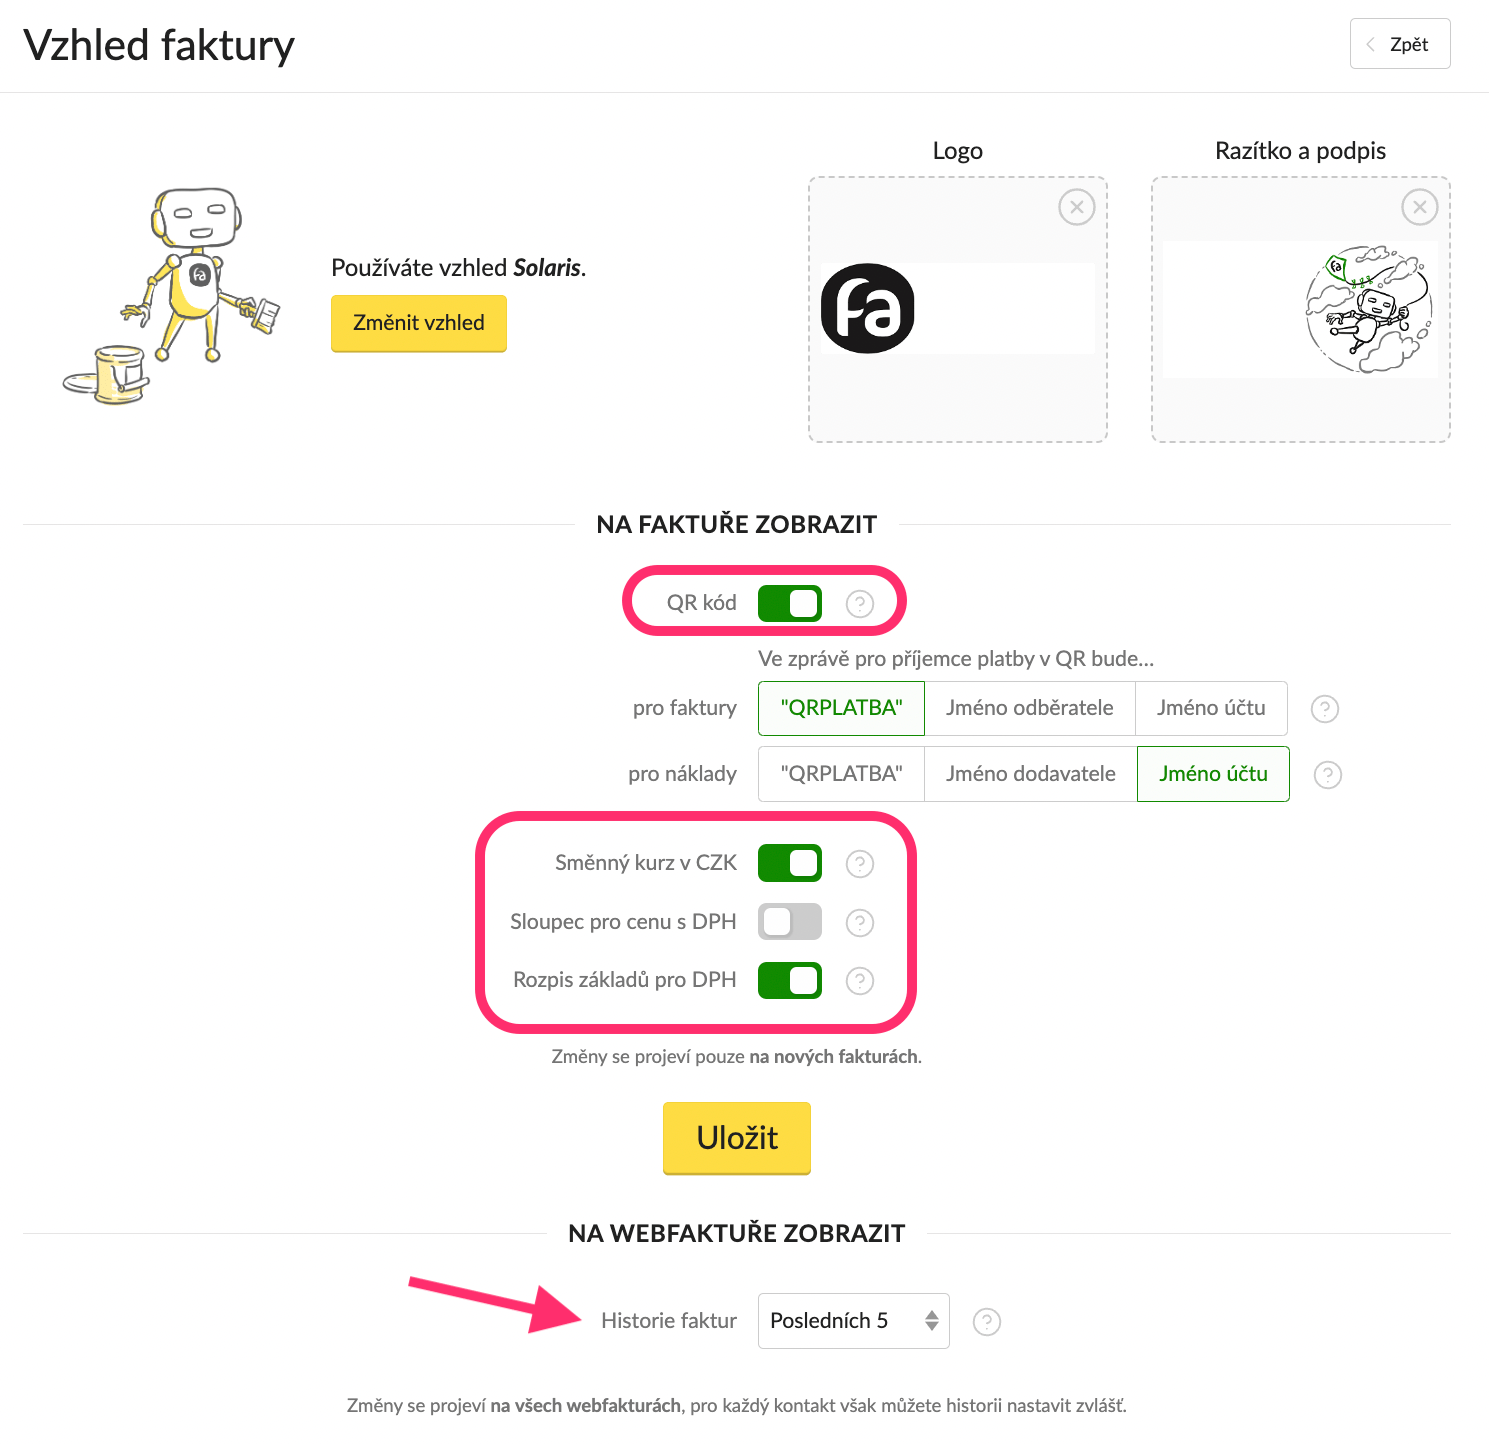This screenshot has height=1444, width=1489.
Task: Toggle Rozpis základů pro DPH switch
Action: pyautogui.click(x=789, y=981)
